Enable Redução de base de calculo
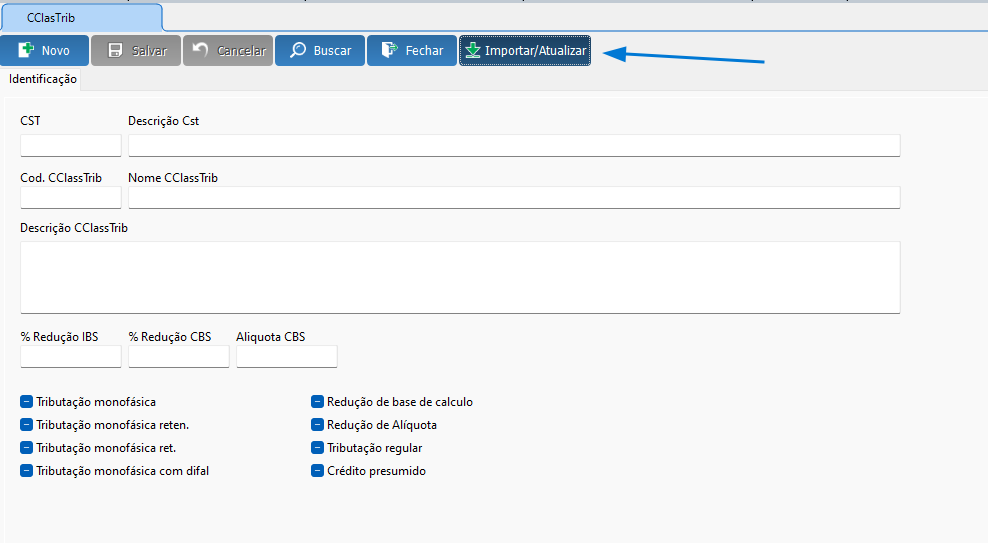988x543 pixels. pos(318,402)
